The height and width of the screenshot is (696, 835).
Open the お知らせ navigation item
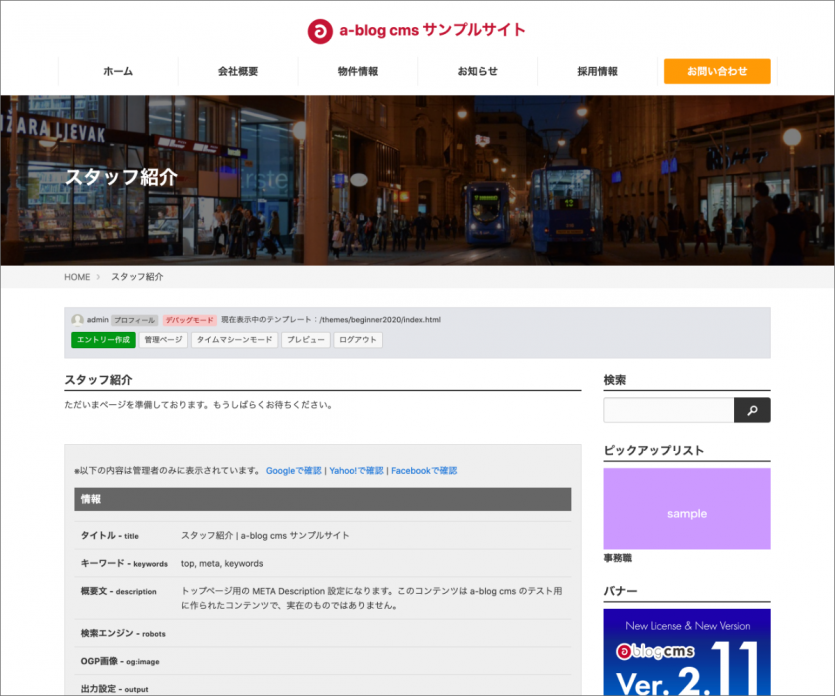pyautogui.click(x=478, y=71)
